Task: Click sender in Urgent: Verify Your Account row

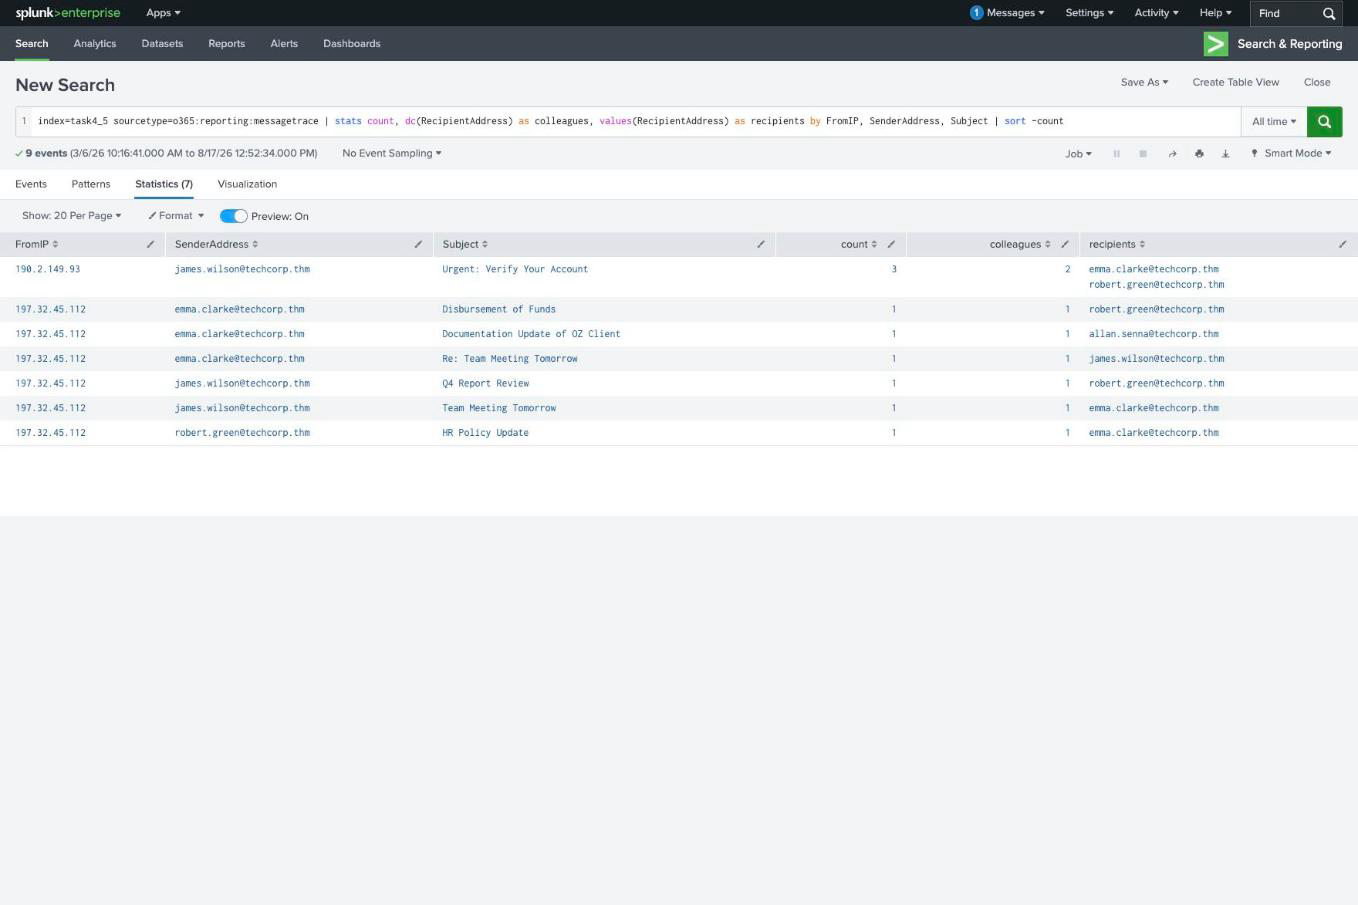Action: 242,269
